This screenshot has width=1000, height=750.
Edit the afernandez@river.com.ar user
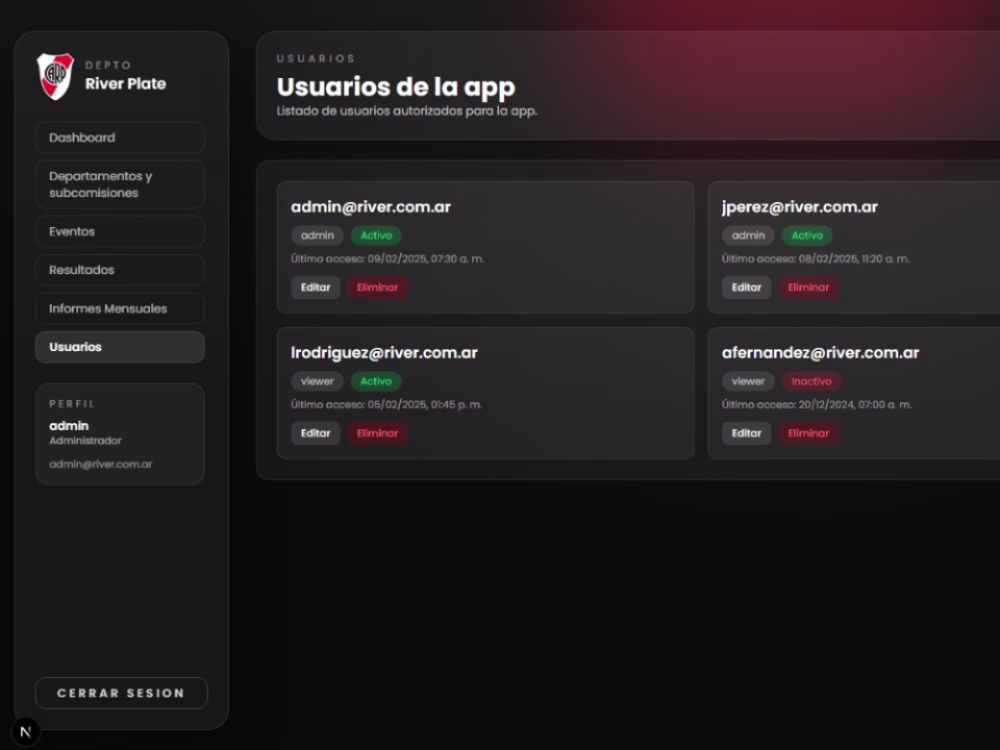pos(746,434)
